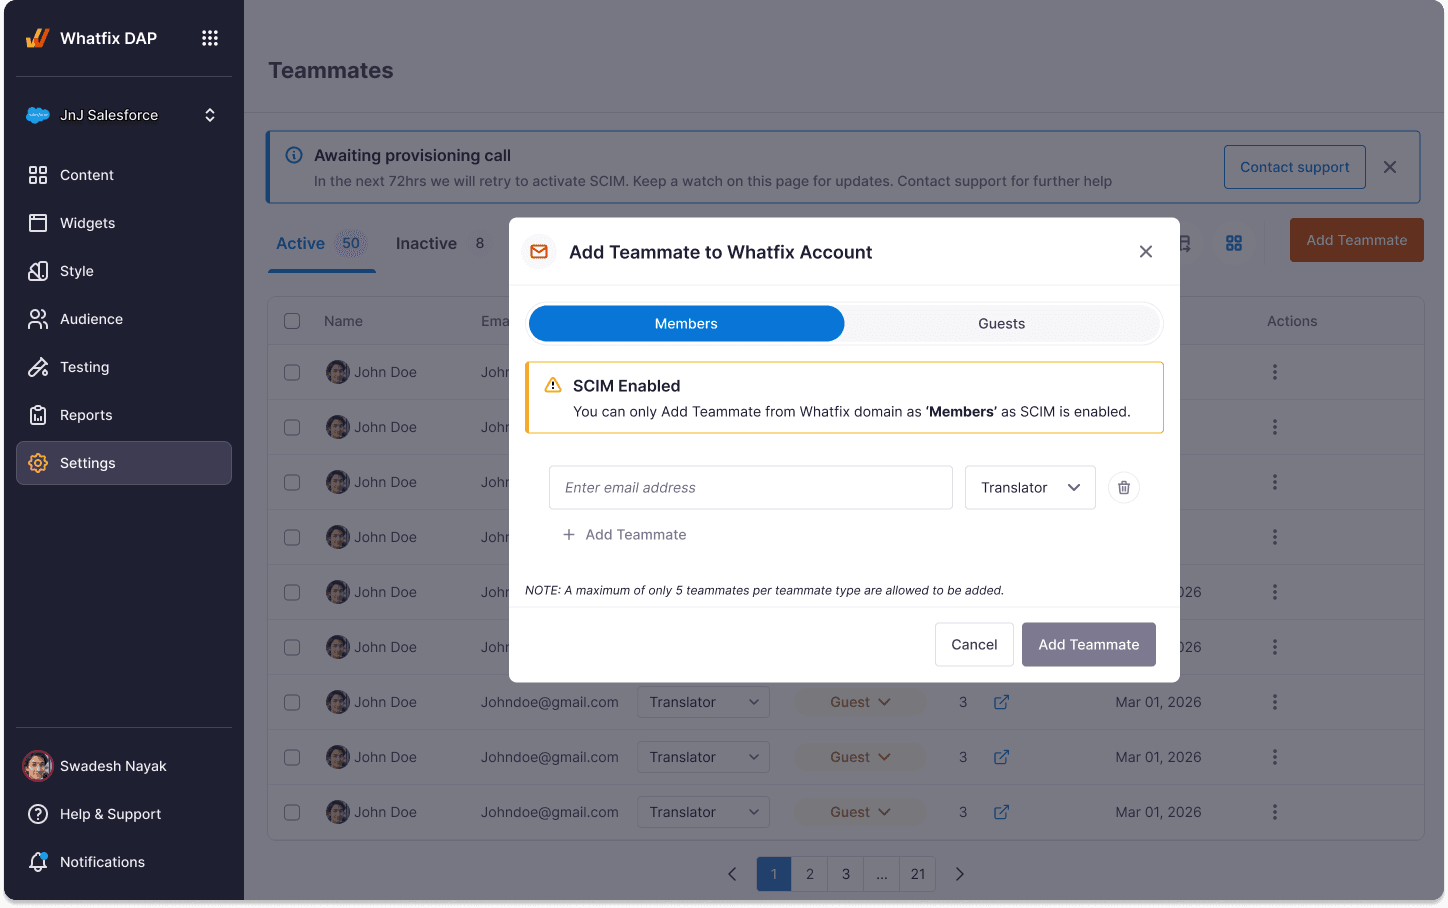Tick the checkbox for the fourth John Doe row
This screenshot has width=1448, height=908.
tap(292, 537)
